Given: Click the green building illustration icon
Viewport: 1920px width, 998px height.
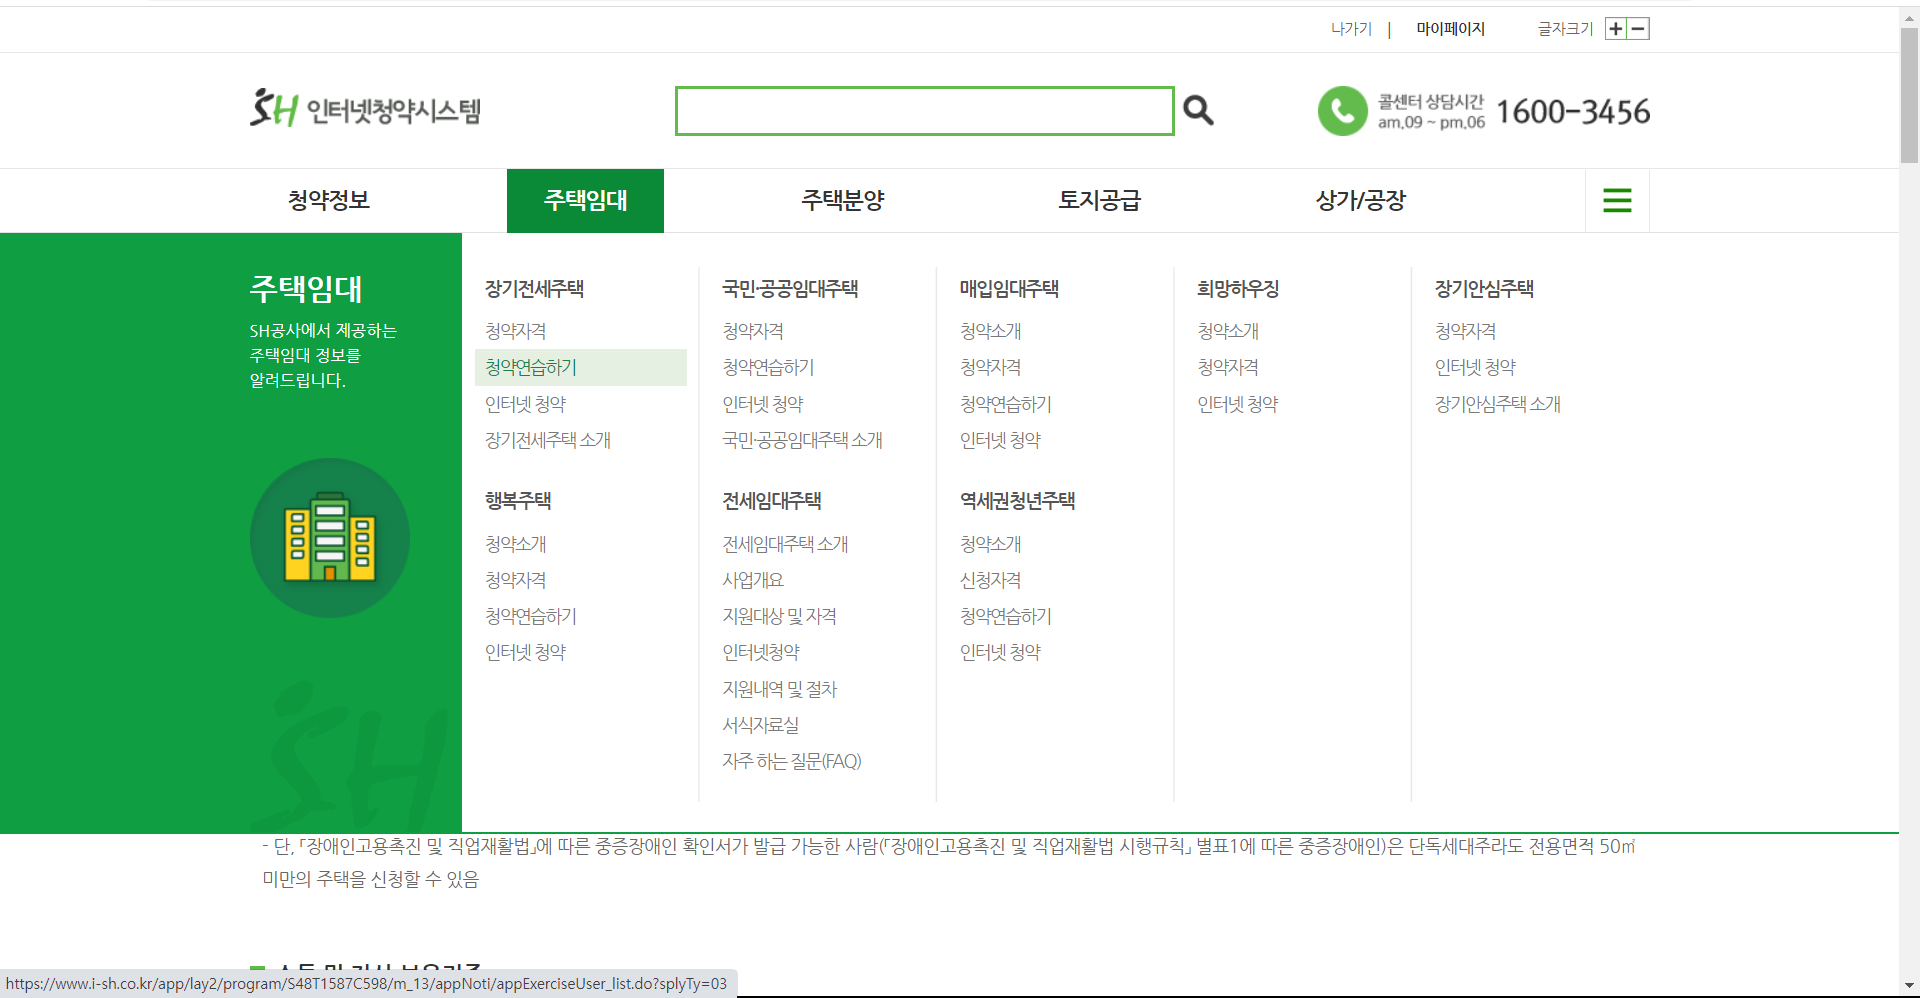Looking at the screenshot, I should coord(329,537).
